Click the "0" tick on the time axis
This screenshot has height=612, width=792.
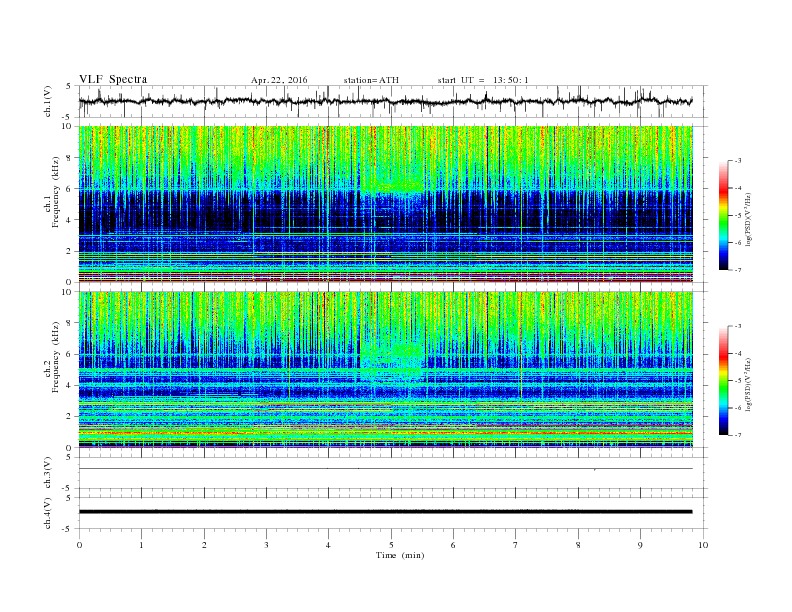79,545
